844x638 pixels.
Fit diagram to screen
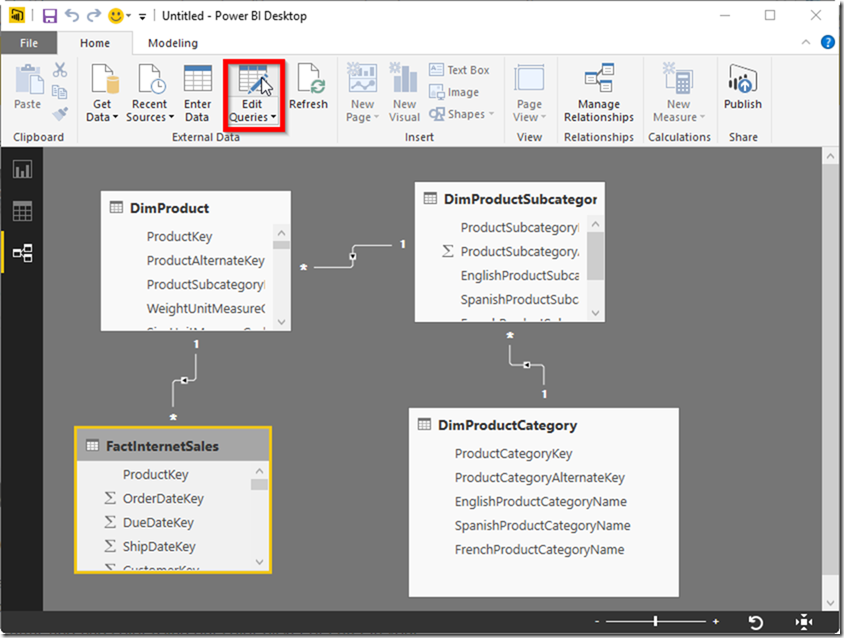pos(804,622)
